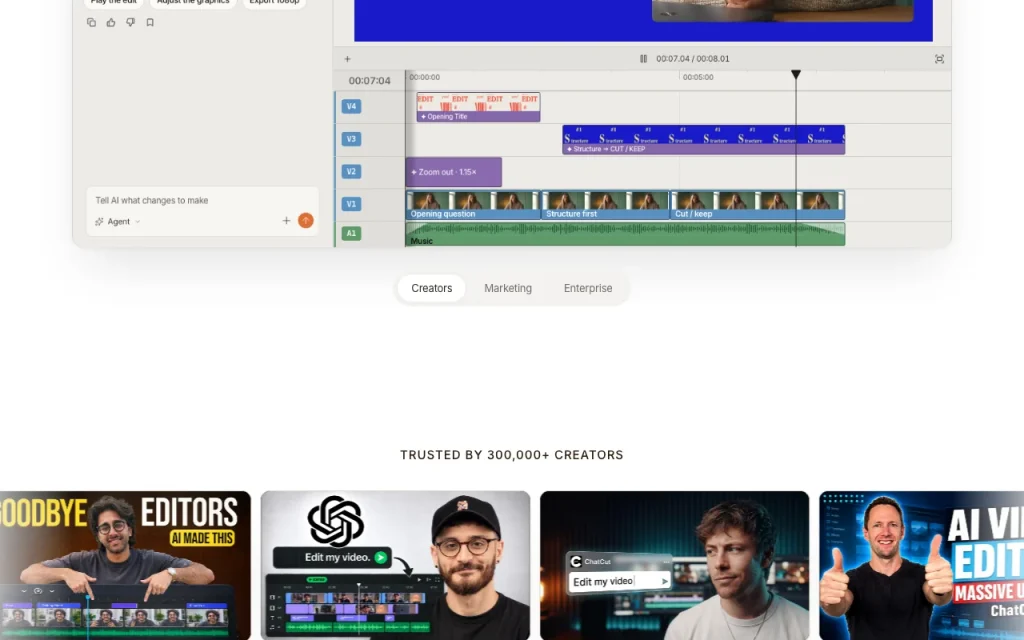Click the 00:00:00 mark on the ruler
The image size is (1024, 640).
tap(424, 77)
